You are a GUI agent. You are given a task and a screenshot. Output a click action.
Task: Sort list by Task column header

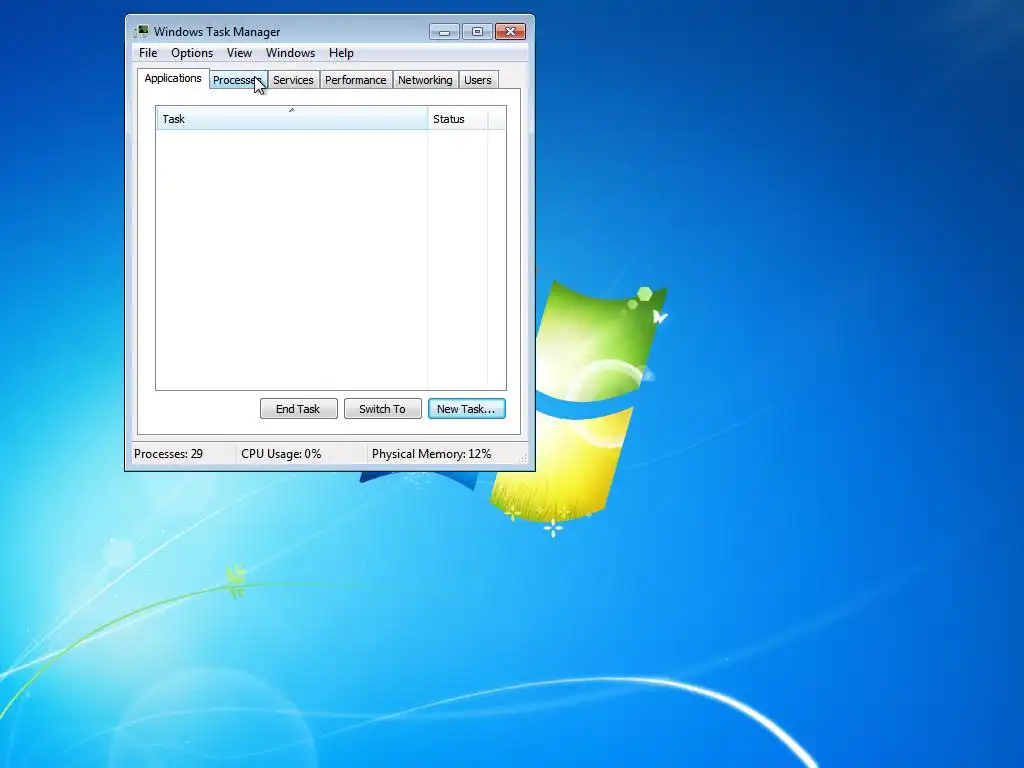click(291, 118)
